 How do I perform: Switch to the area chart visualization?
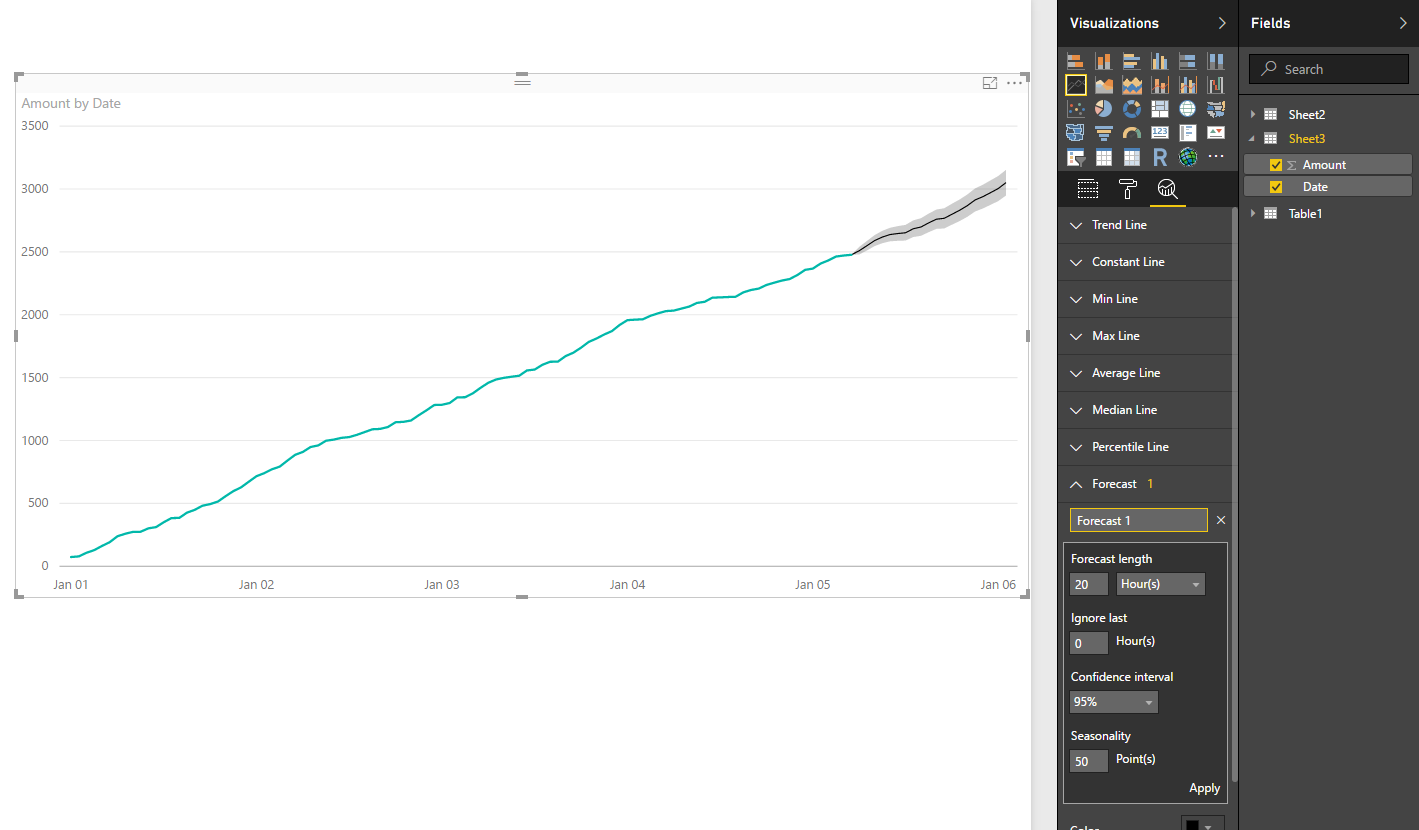(1104, 85)
